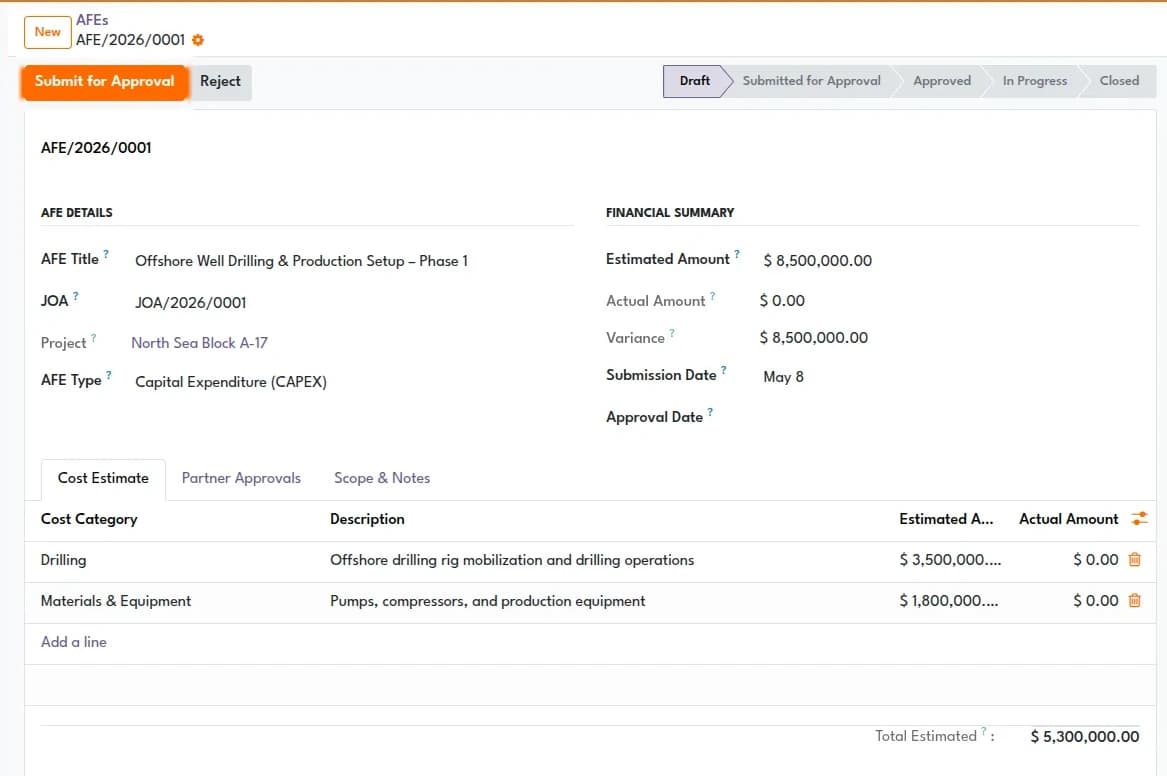This screenshot has height=776, width=1167.
Task: Show the Submission Date help tooltip
Action: [x=723, y=370]
